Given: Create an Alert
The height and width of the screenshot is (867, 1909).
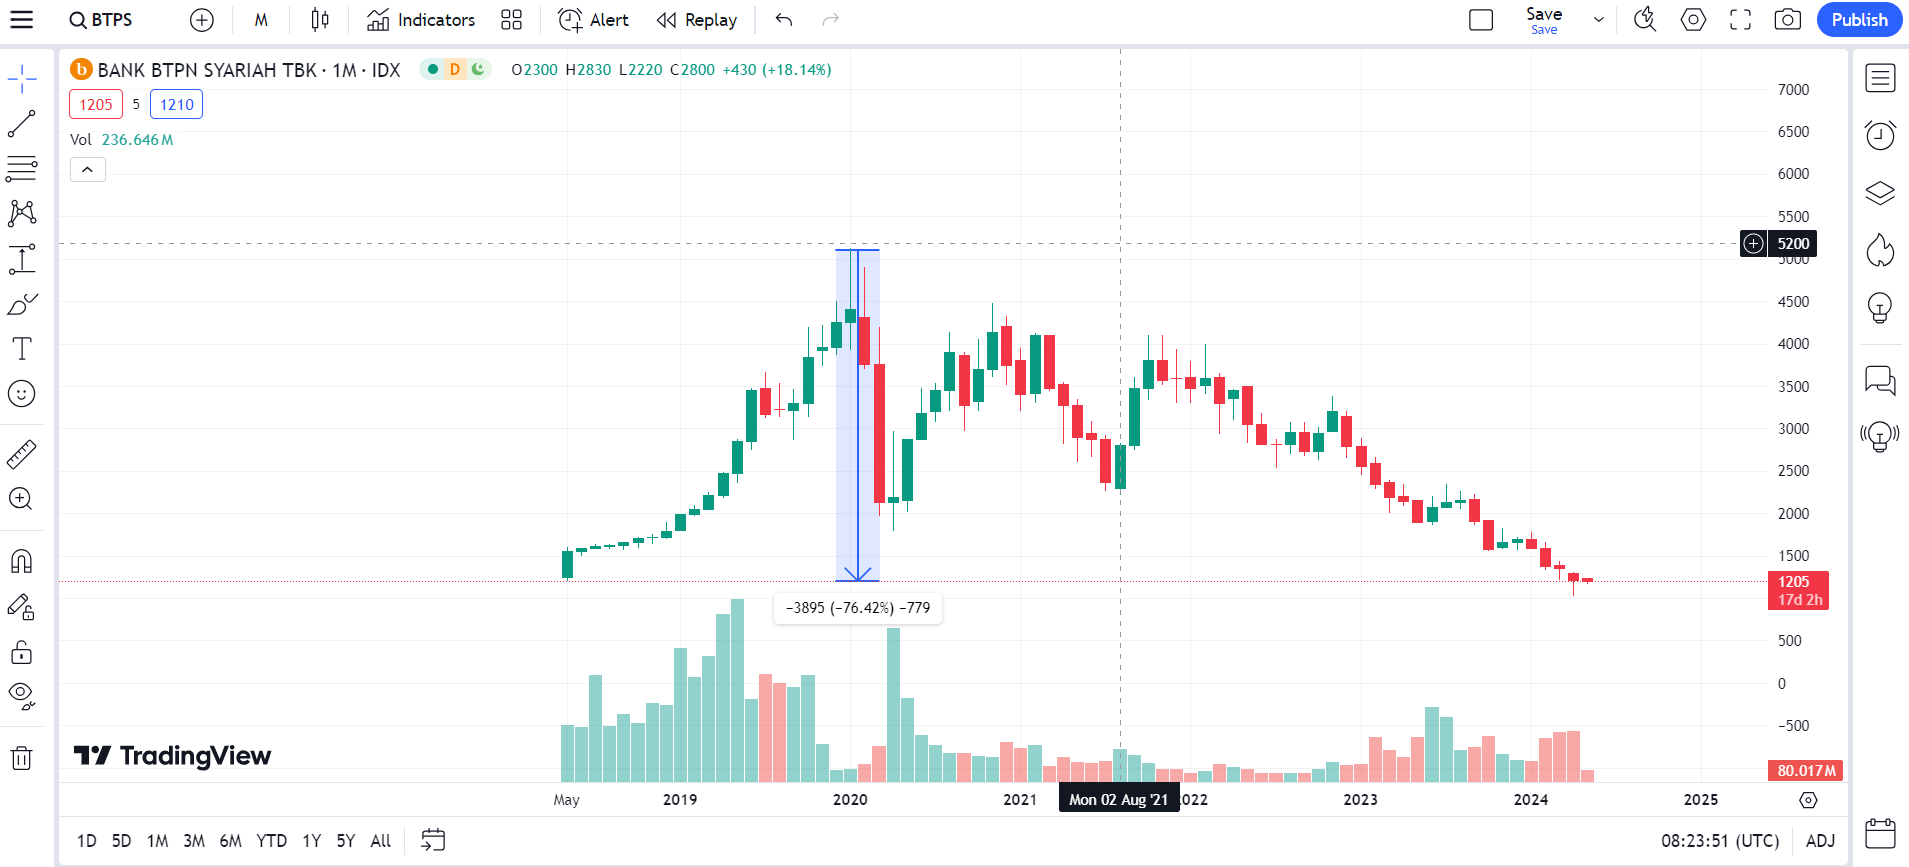Looking at the screenshot, I should pyautogui.click(x=594, y=20).
